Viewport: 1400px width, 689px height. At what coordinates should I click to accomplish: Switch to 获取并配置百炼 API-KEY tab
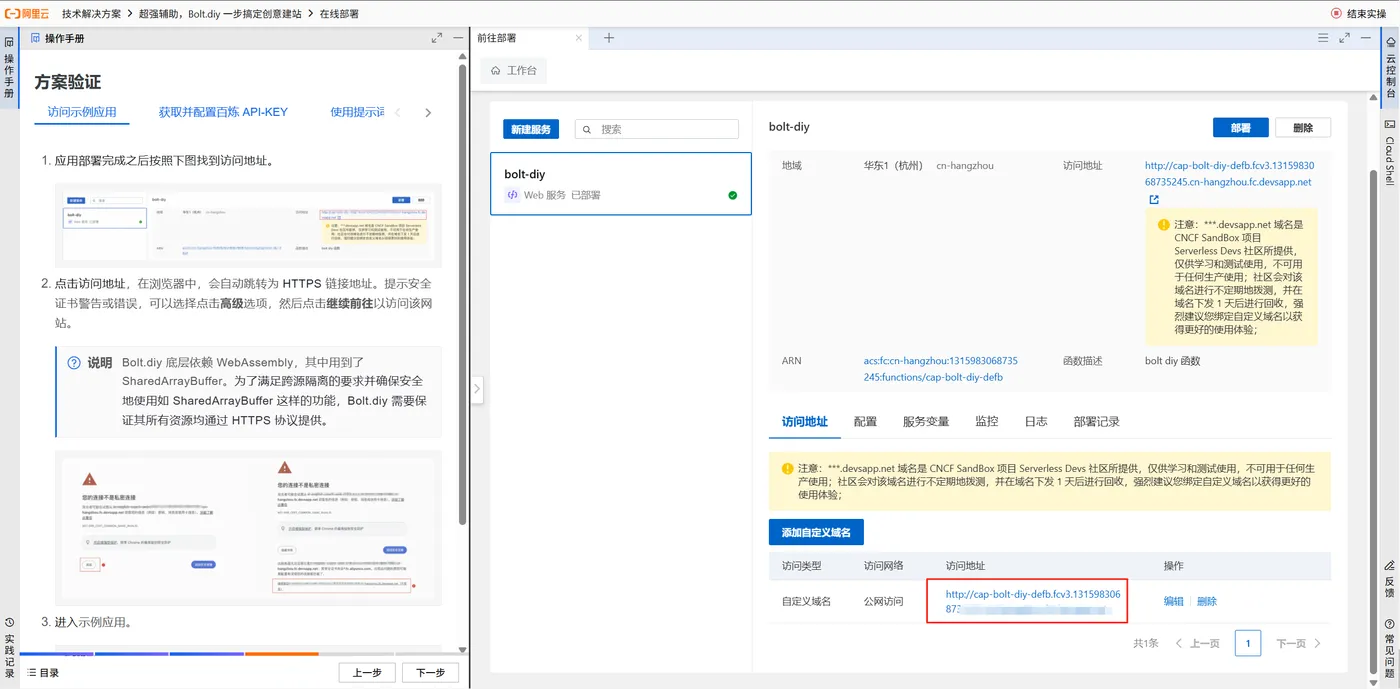pos(223,112)
